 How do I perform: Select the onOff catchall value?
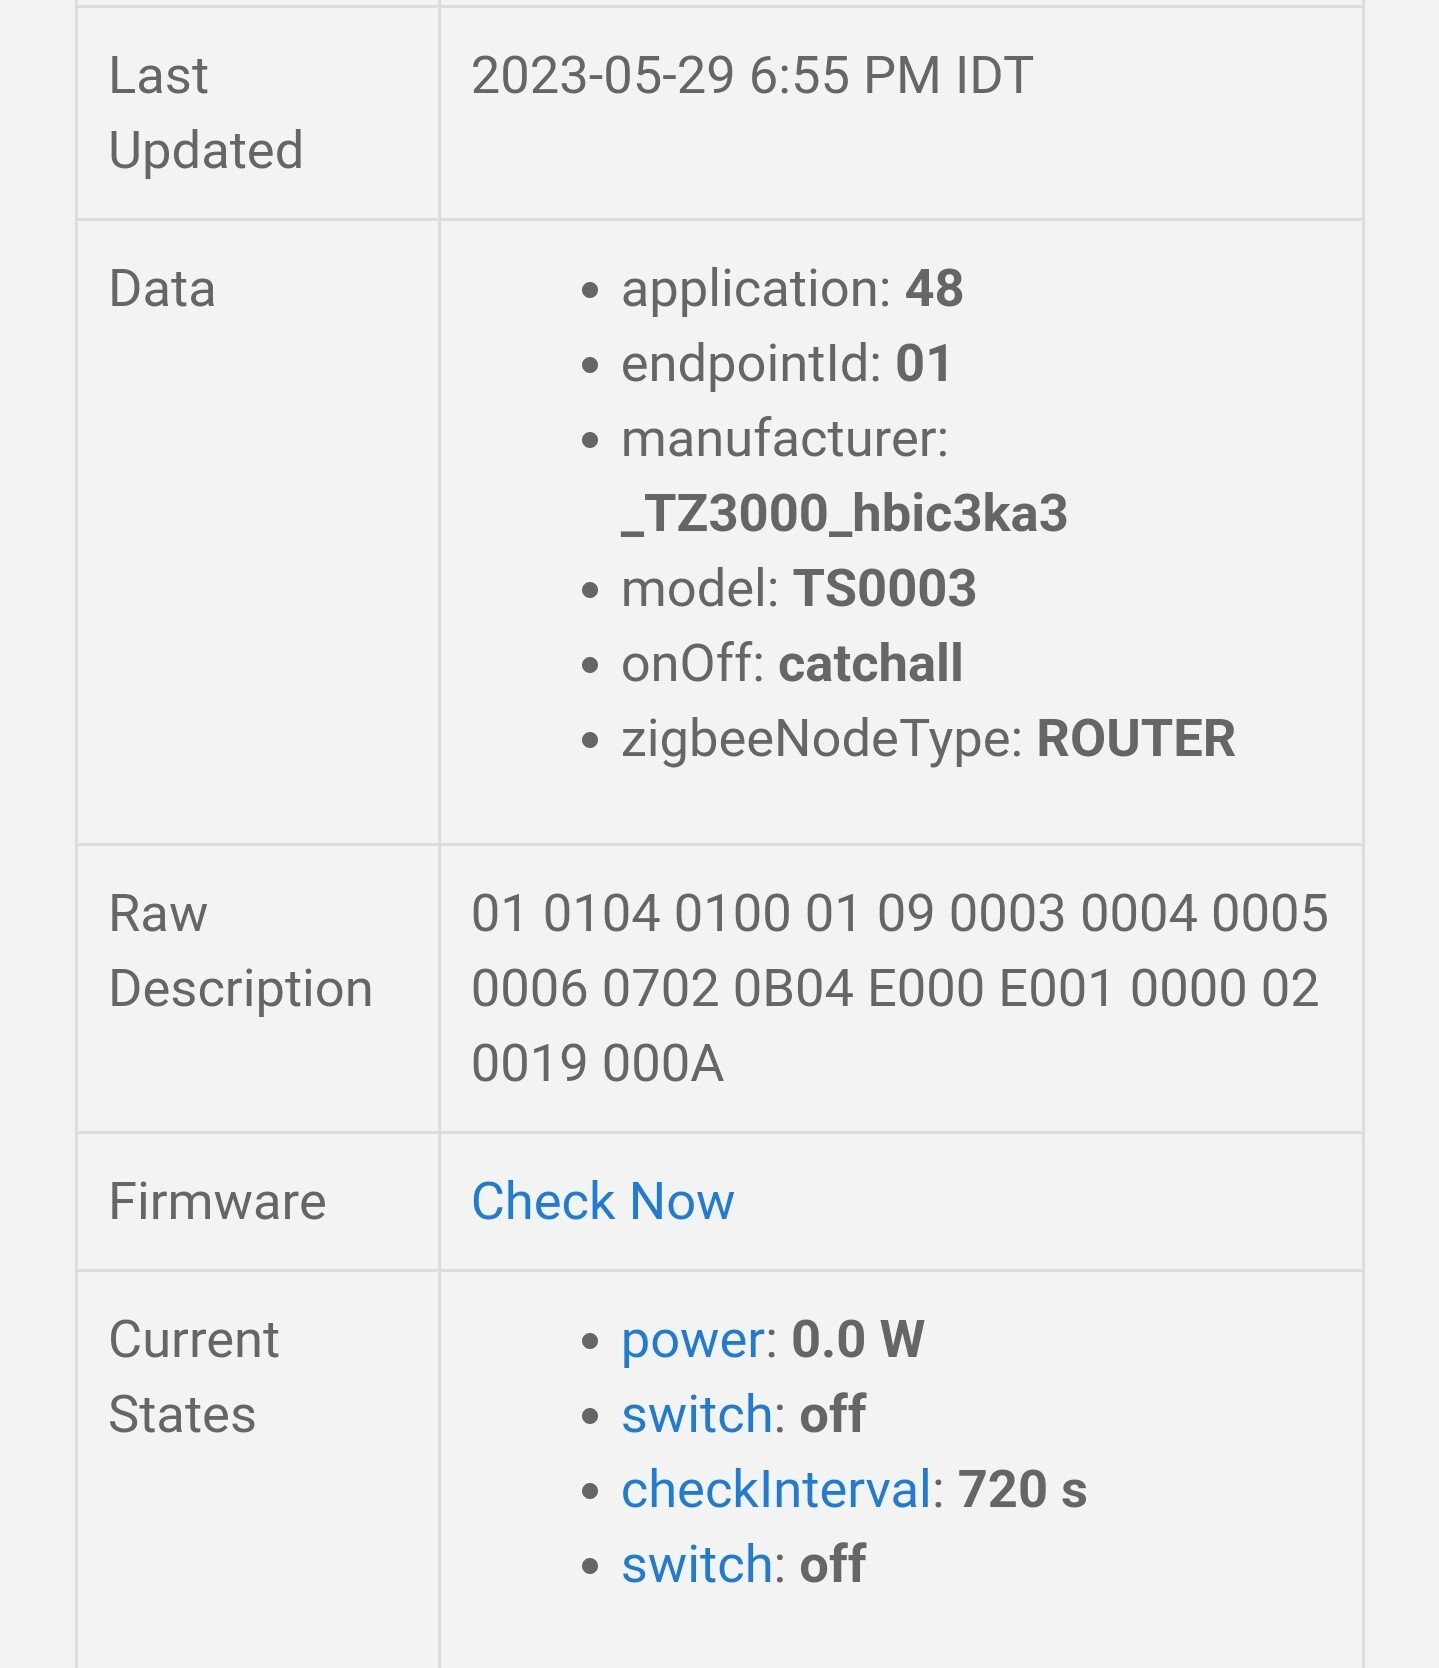coord(871,664)
